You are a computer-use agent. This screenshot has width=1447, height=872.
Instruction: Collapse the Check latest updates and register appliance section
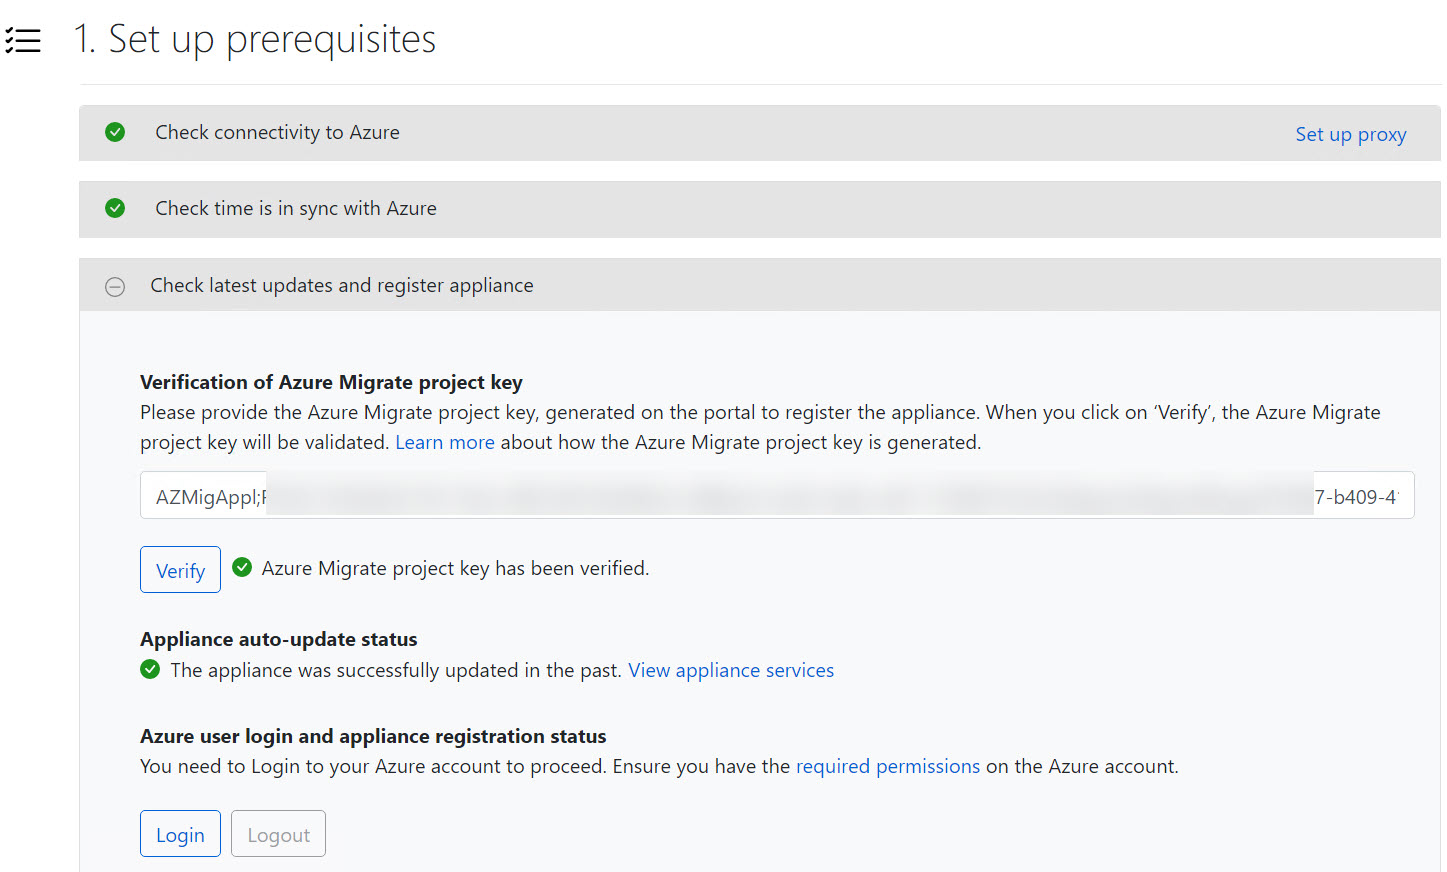coord(340,285)
